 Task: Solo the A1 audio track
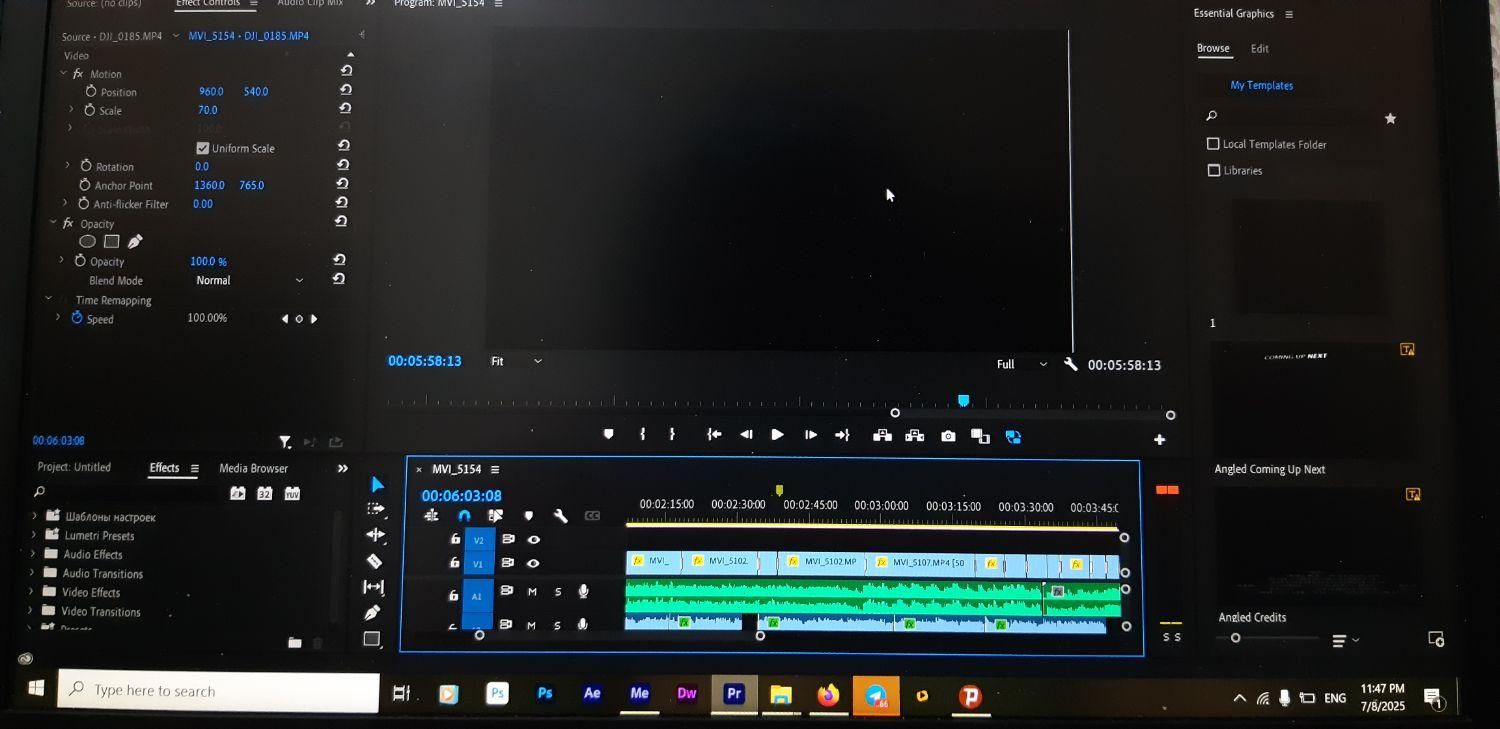click(x=558, y=592)
